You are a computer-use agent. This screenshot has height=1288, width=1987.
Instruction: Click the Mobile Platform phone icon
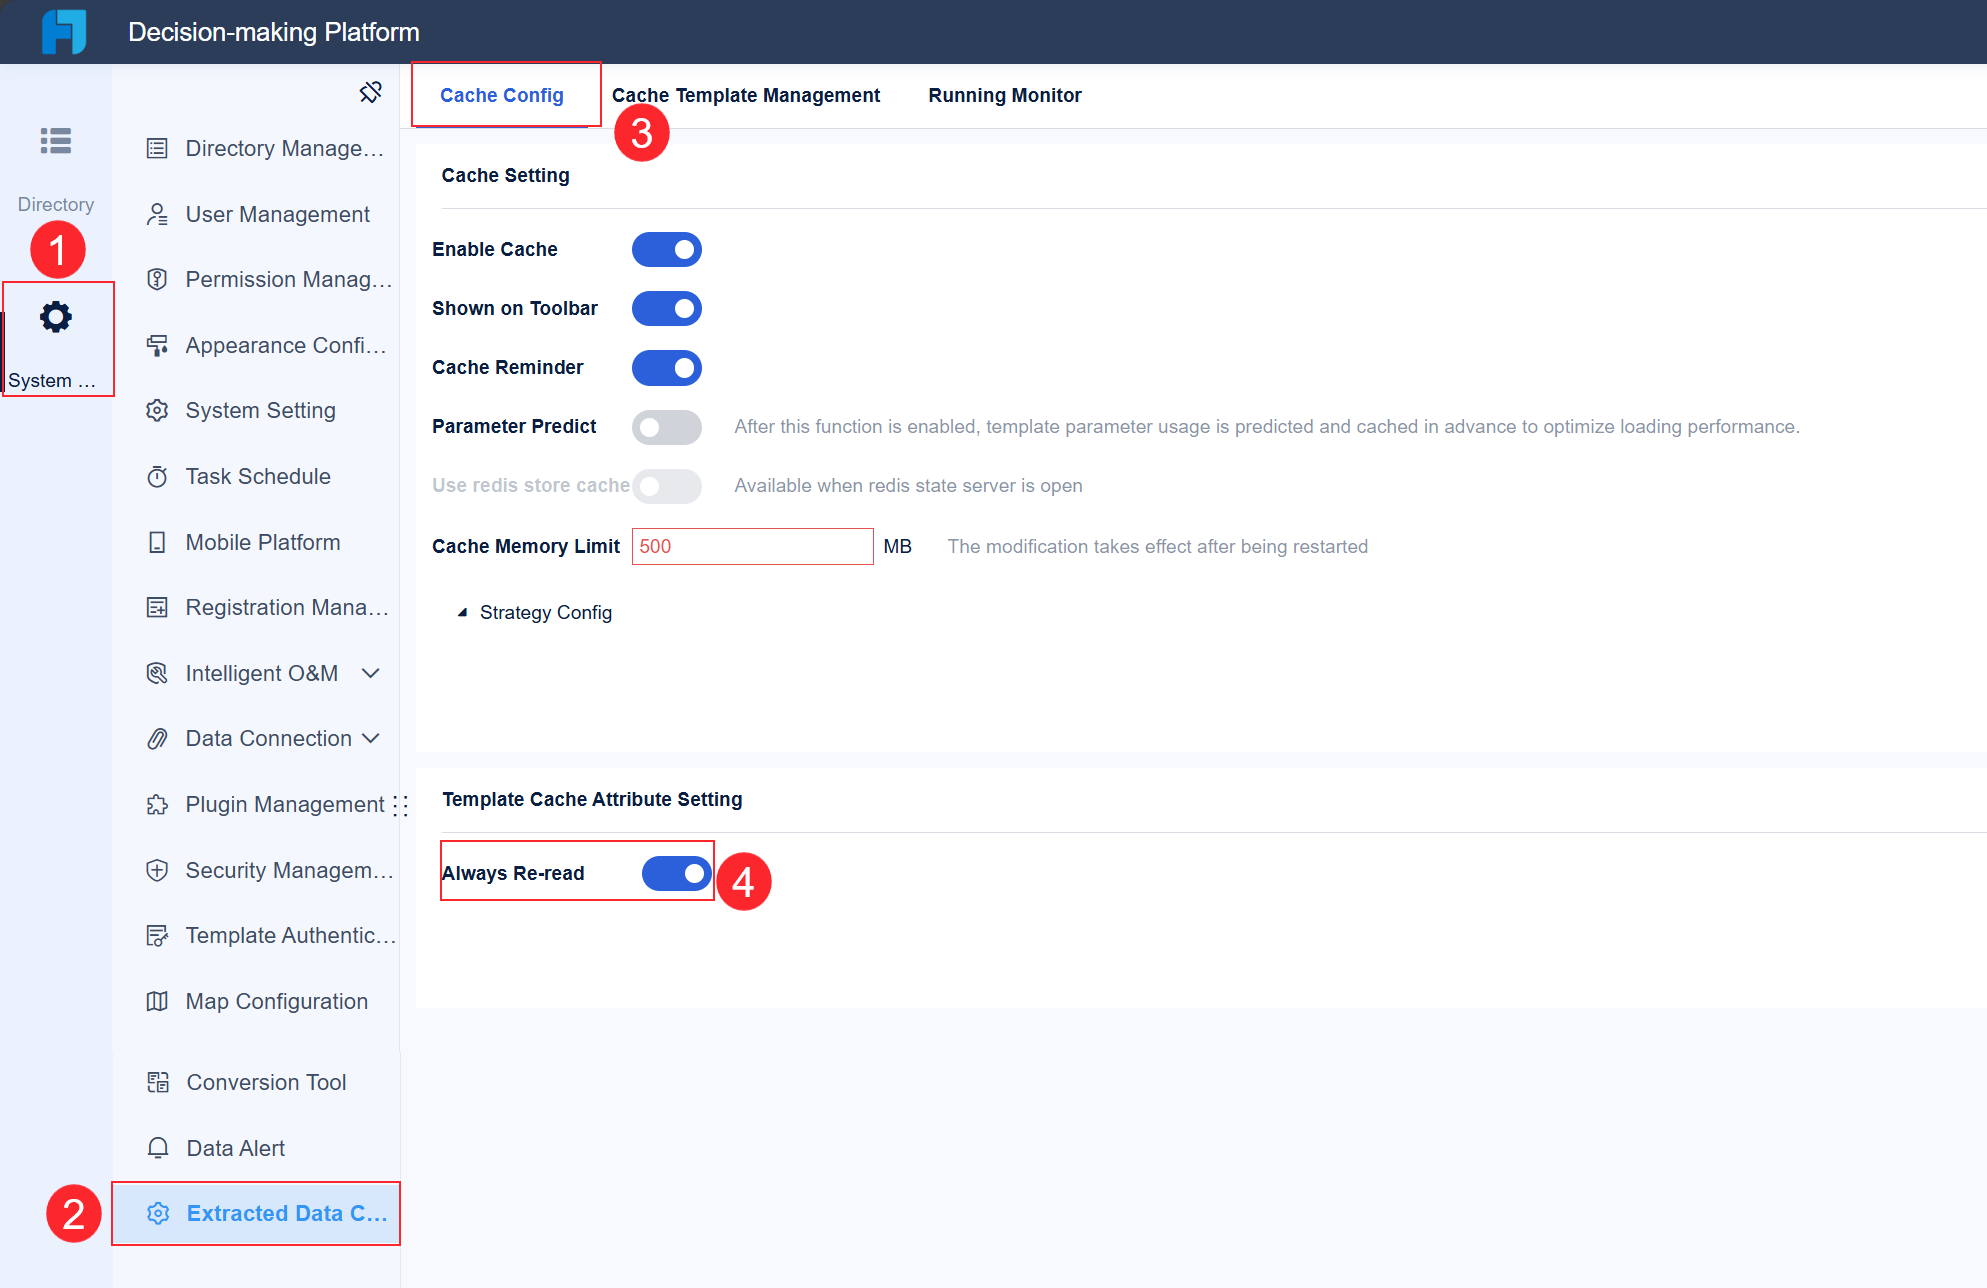[157, 542]
